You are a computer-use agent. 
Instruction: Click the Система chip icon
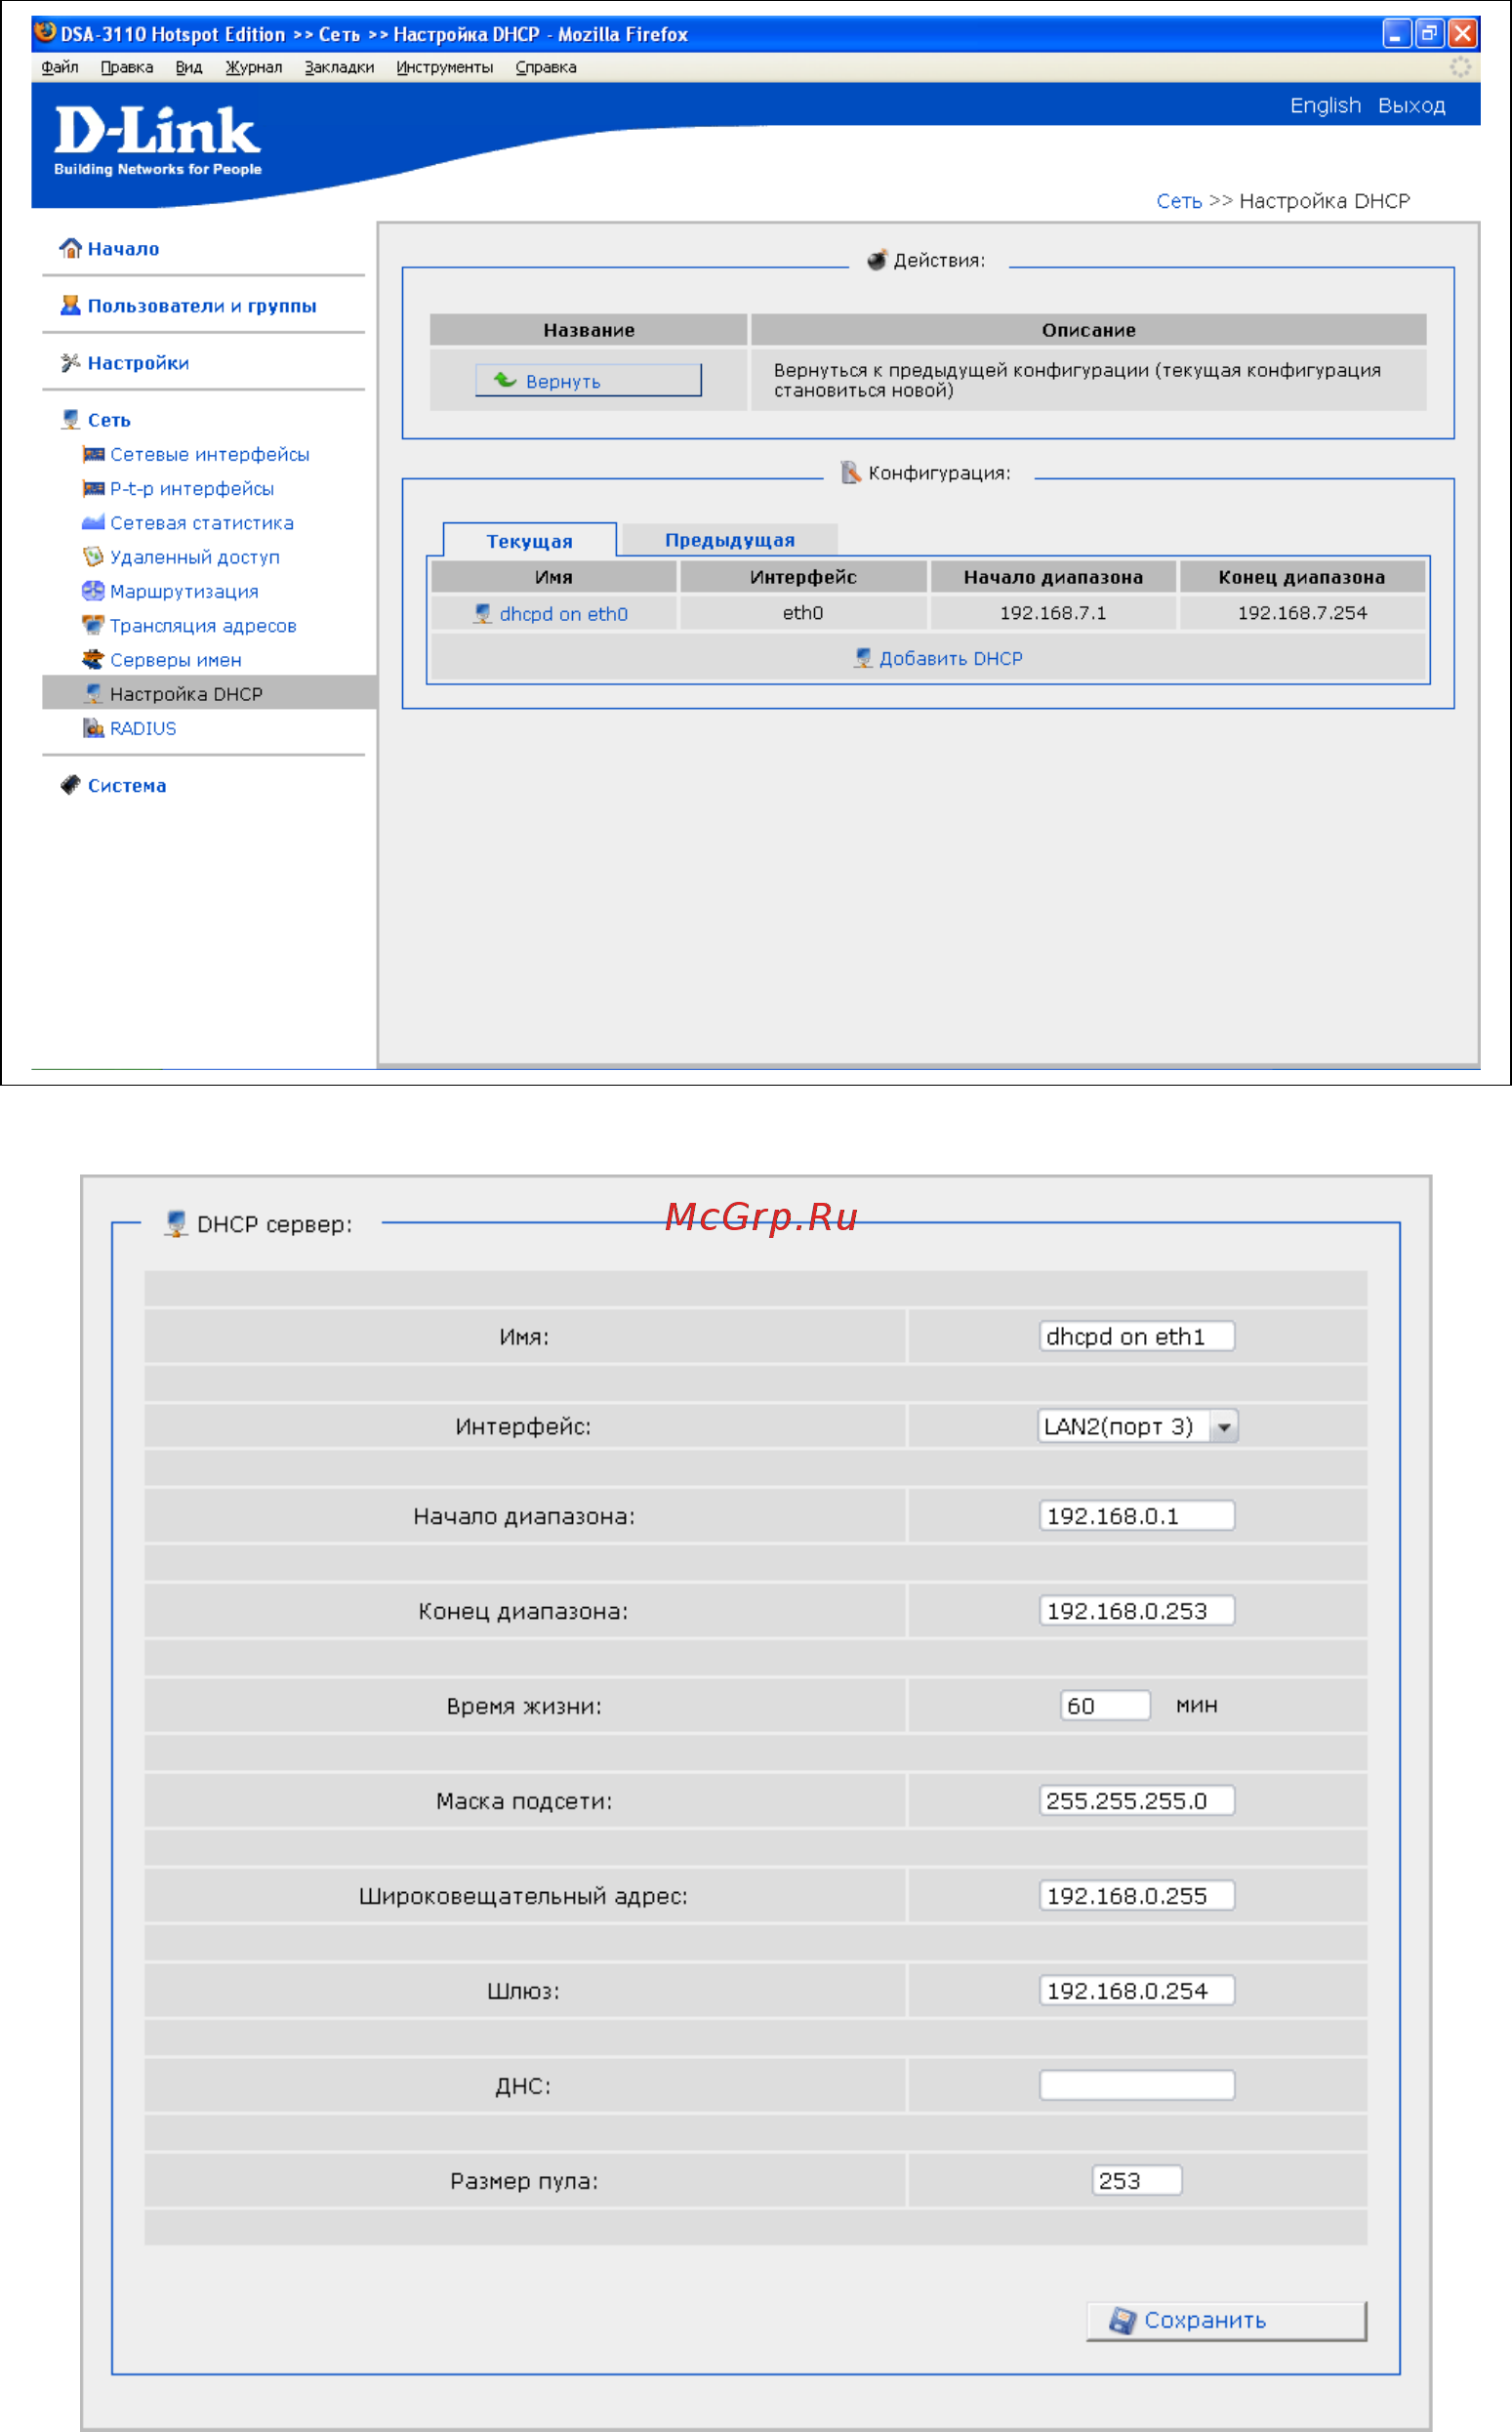click(70, 785)
